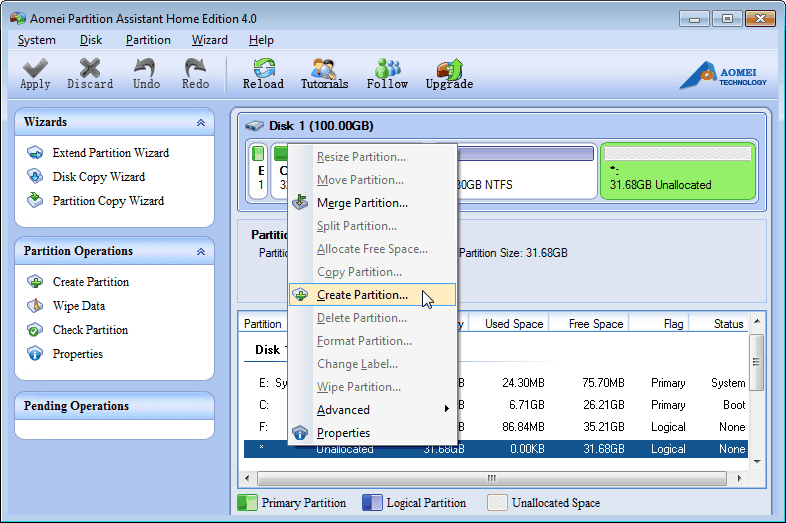Open the Help menu
786x523 pixels.
point(261,40)
